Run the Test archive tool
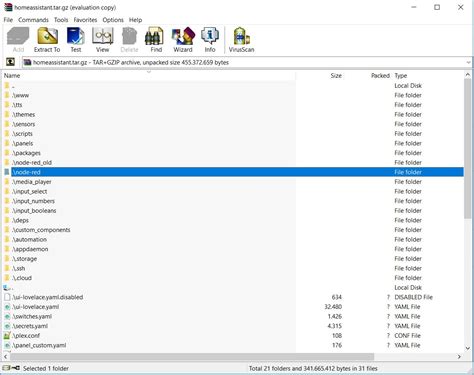 coord(76,40)
